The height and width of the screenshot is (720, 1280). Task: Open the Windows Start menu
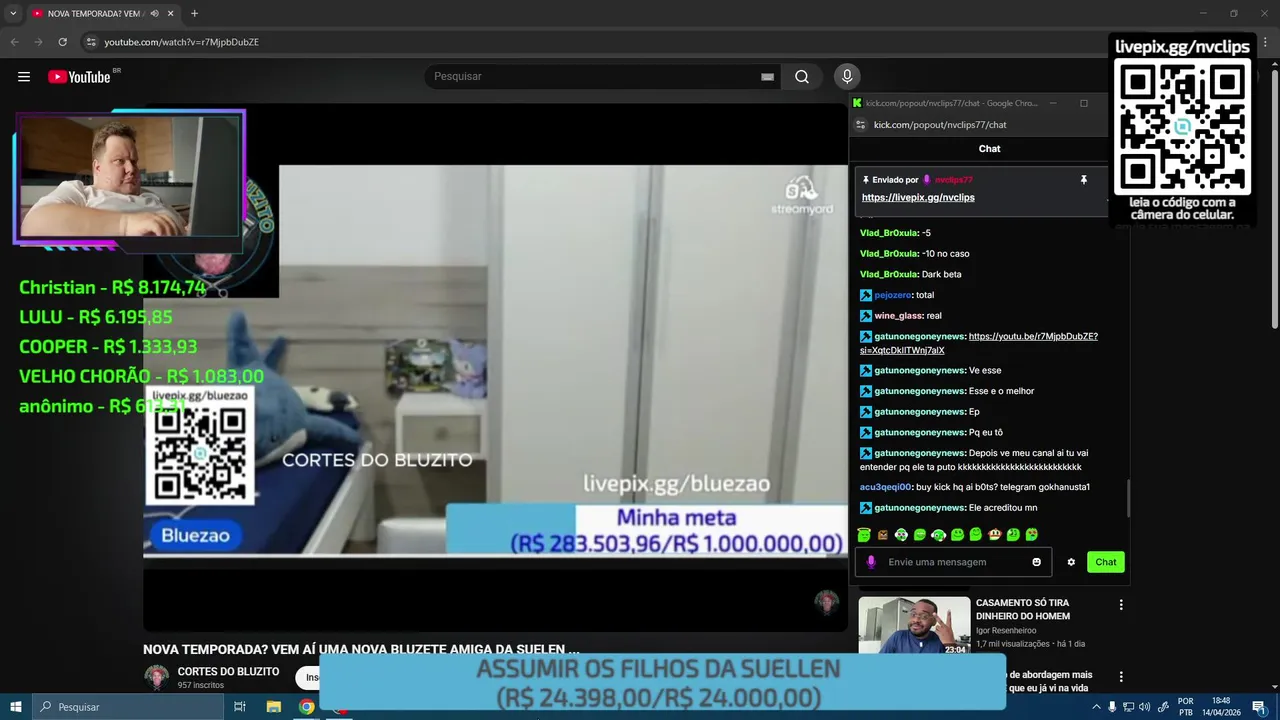click(x=15, y=707)
